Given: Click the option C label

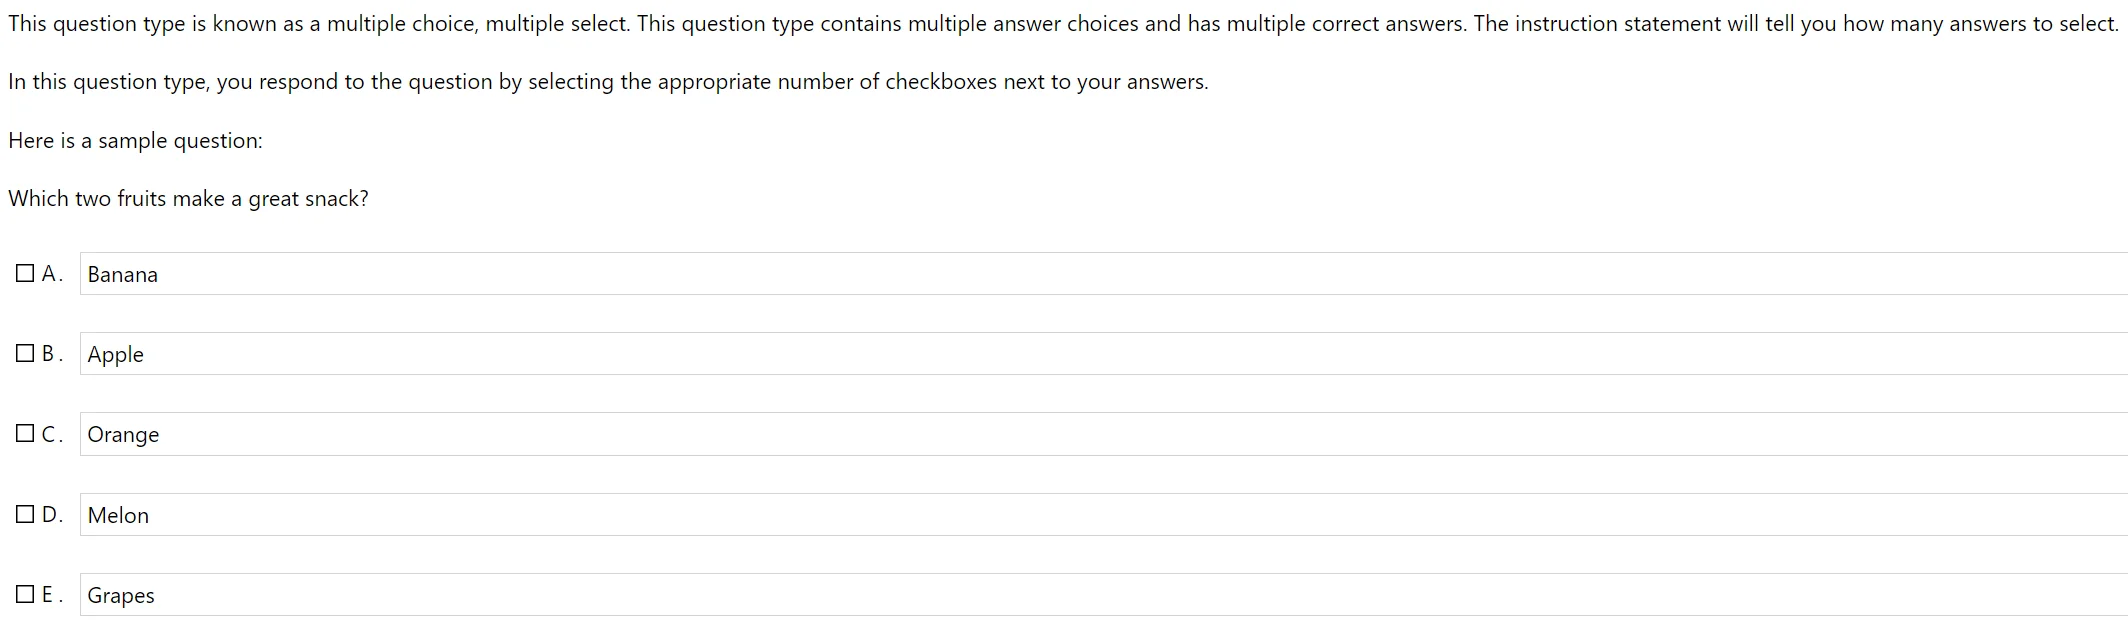Looking at the screenshot, I should pos(51,432).
